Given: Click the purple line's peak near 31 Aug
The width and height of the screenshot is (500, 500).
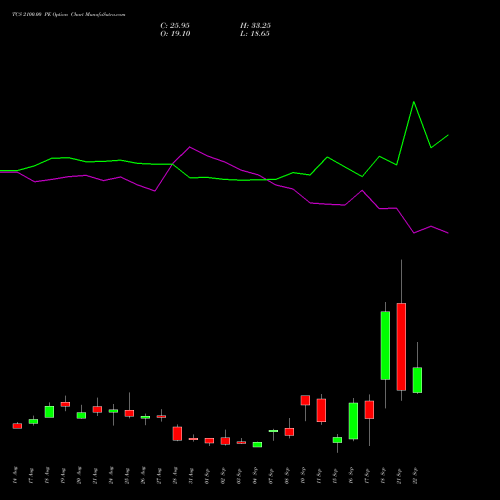Looking at the screenshot, I should (190, 147).
